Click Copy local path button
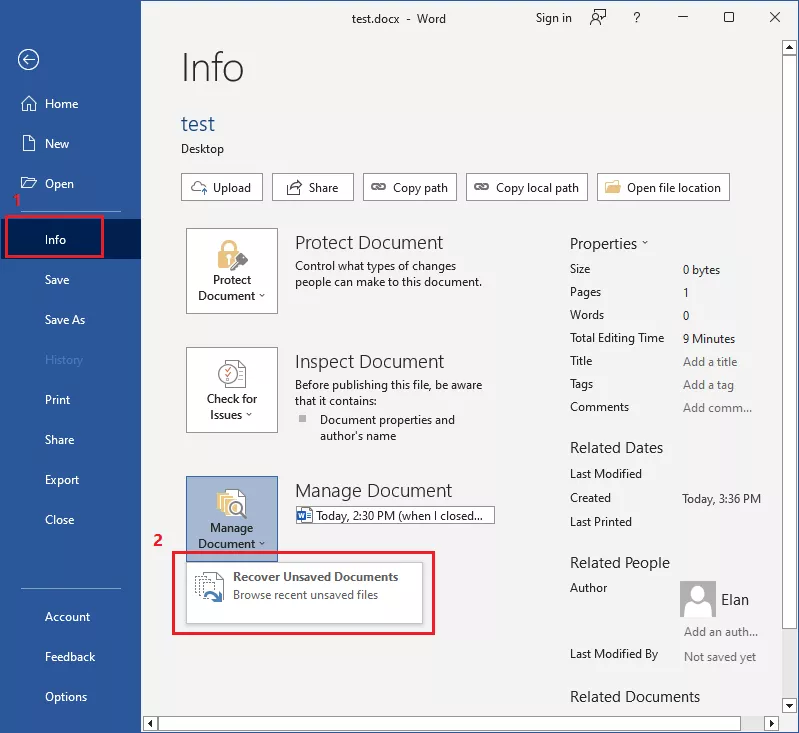Image resolution: width=799 pixels, height=733 pixels. click(x=527, y=187)
